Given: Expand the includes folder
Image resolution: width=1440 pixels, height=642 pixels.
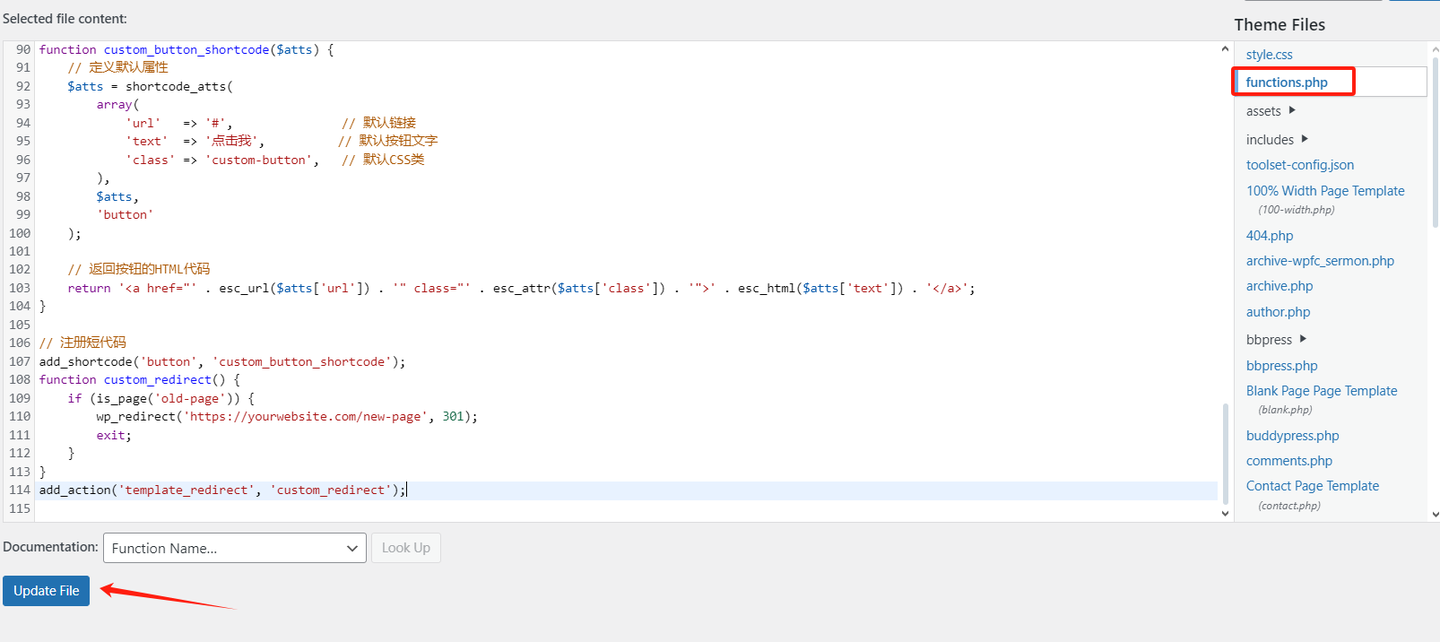Looking at the screenshot, I should (1272, 139).
